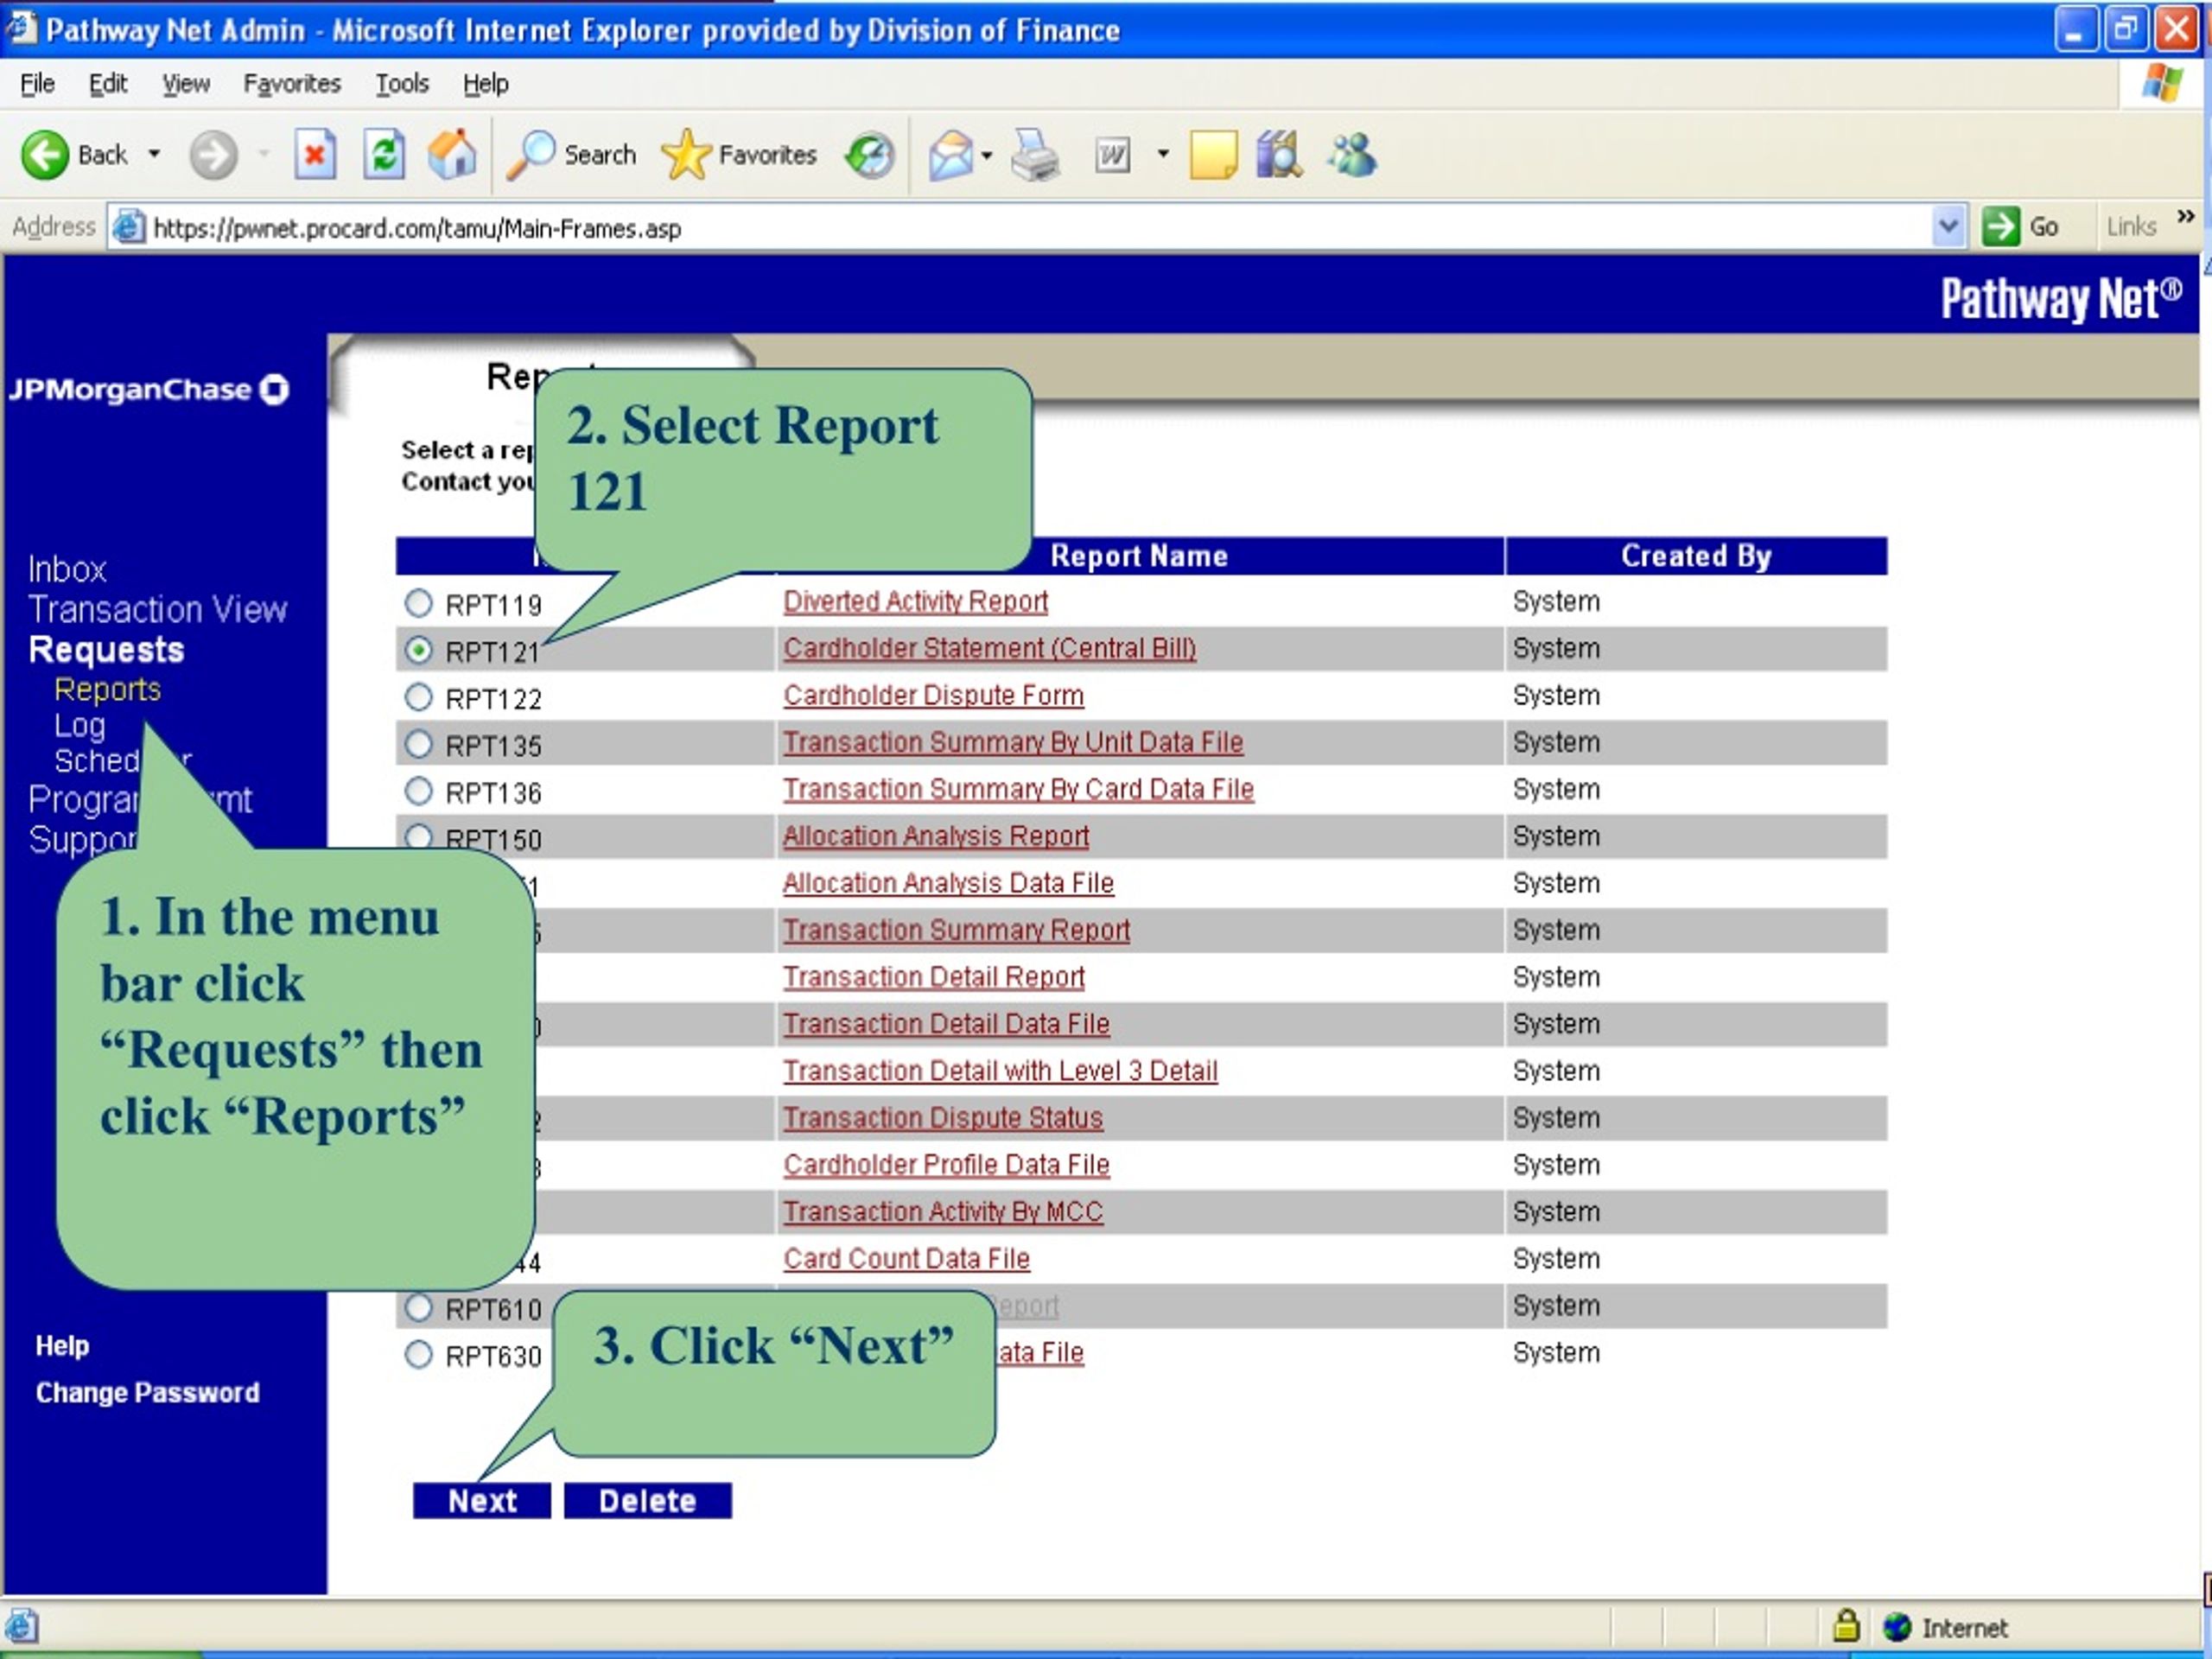Go to the Home page icon

click(x=452, y=155)
